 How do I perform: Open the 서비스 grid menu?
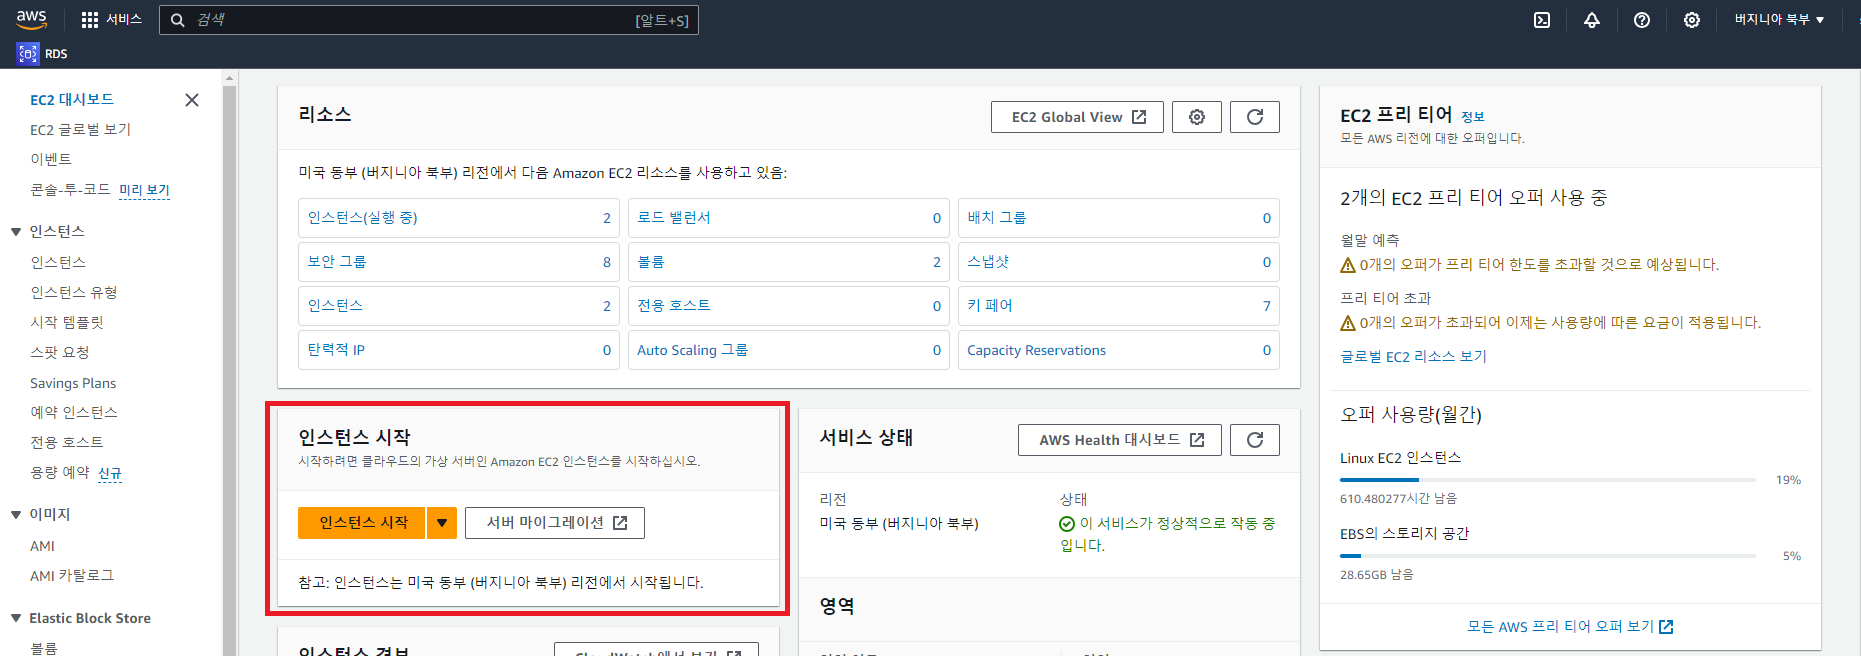click(111, 20)
